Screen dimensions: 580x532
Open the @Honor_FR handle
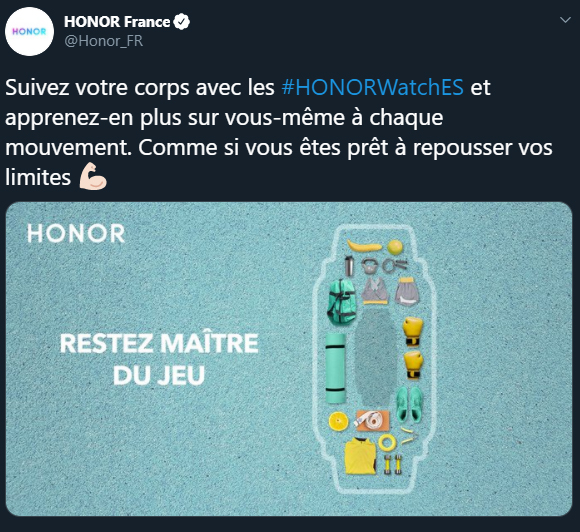(x=104, y=41)
